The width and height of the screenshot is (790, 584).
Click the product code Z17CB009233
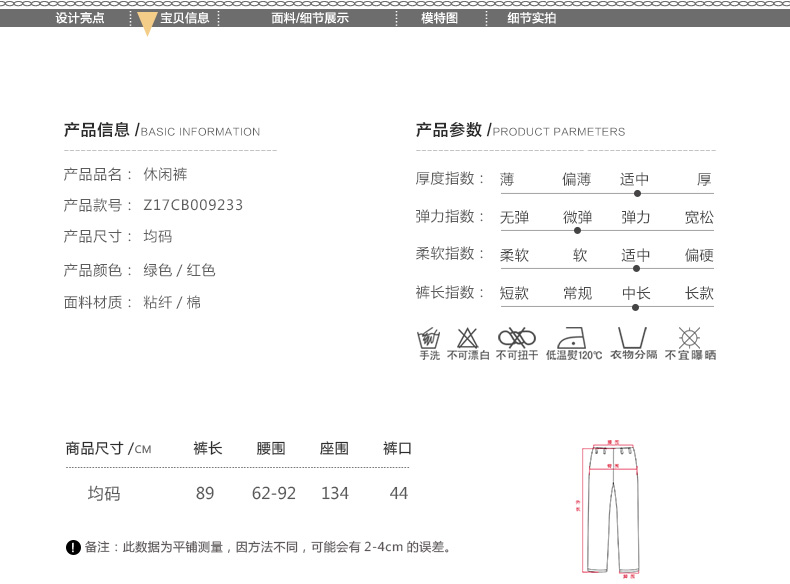pos(193,205)
